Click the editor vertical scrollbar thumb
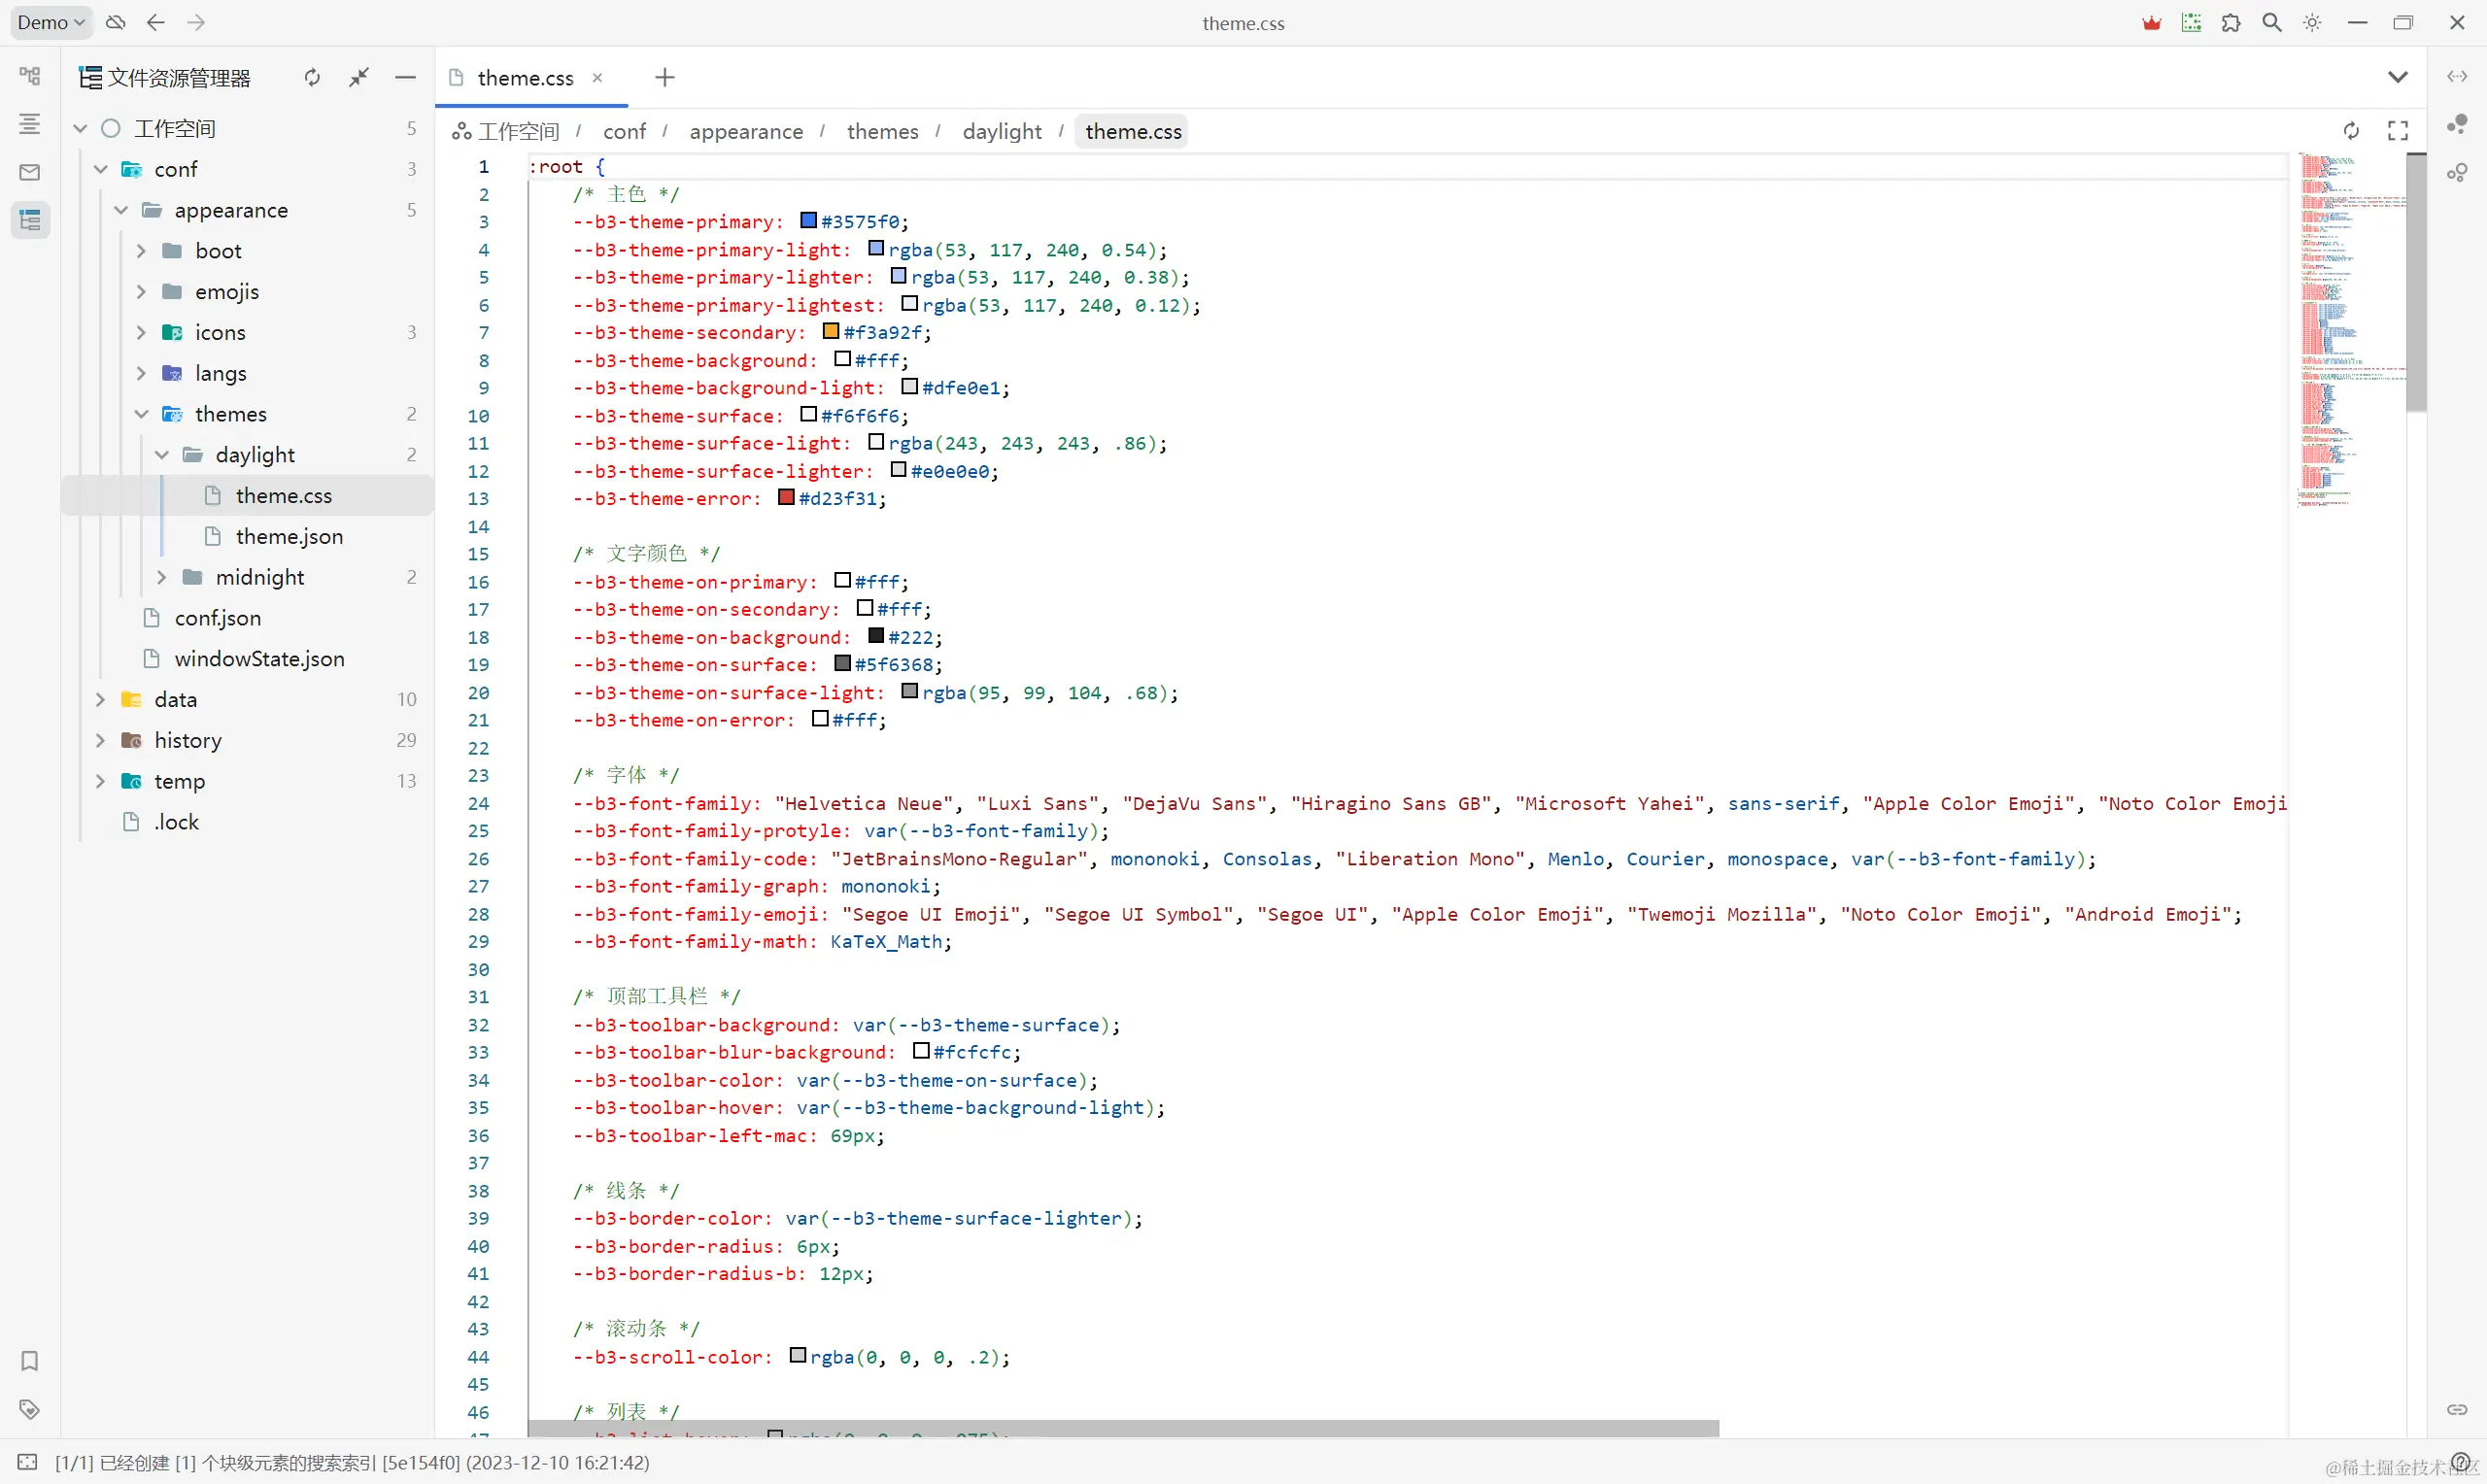This screenshot has width=2487, height=1484. (2417, 283)
